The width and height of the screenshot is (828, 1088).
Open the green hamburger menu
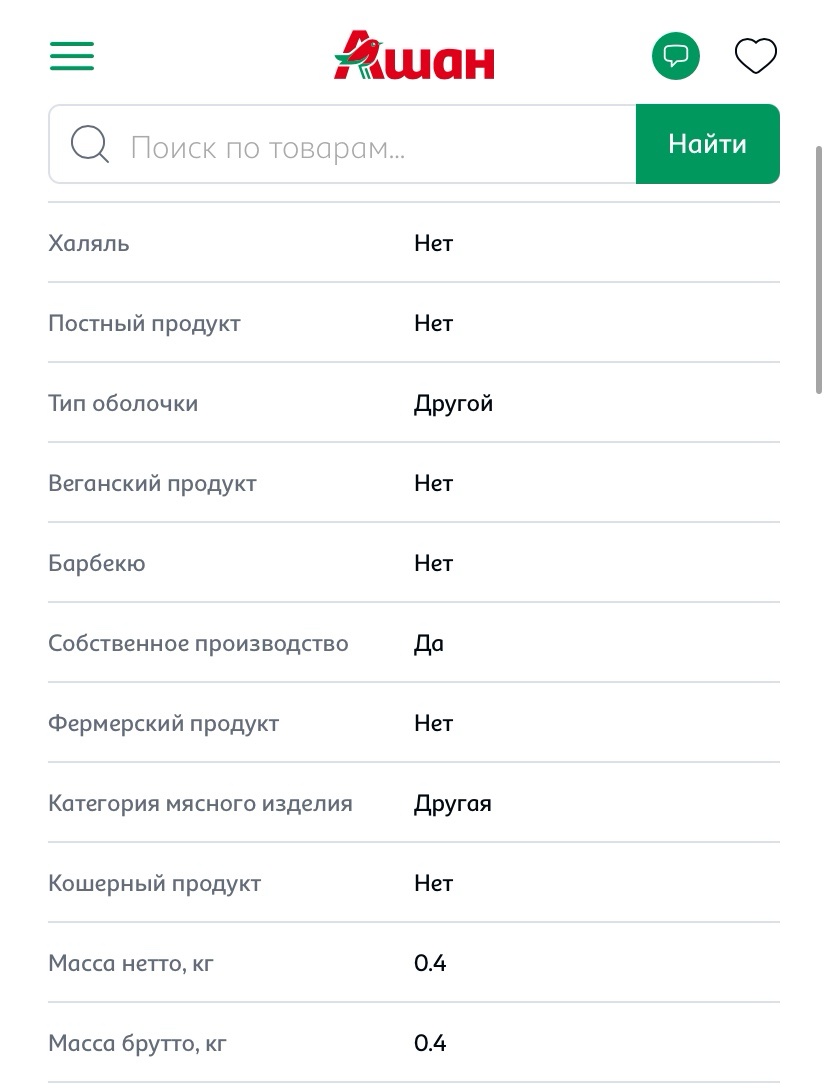click(x=71, y=56)
